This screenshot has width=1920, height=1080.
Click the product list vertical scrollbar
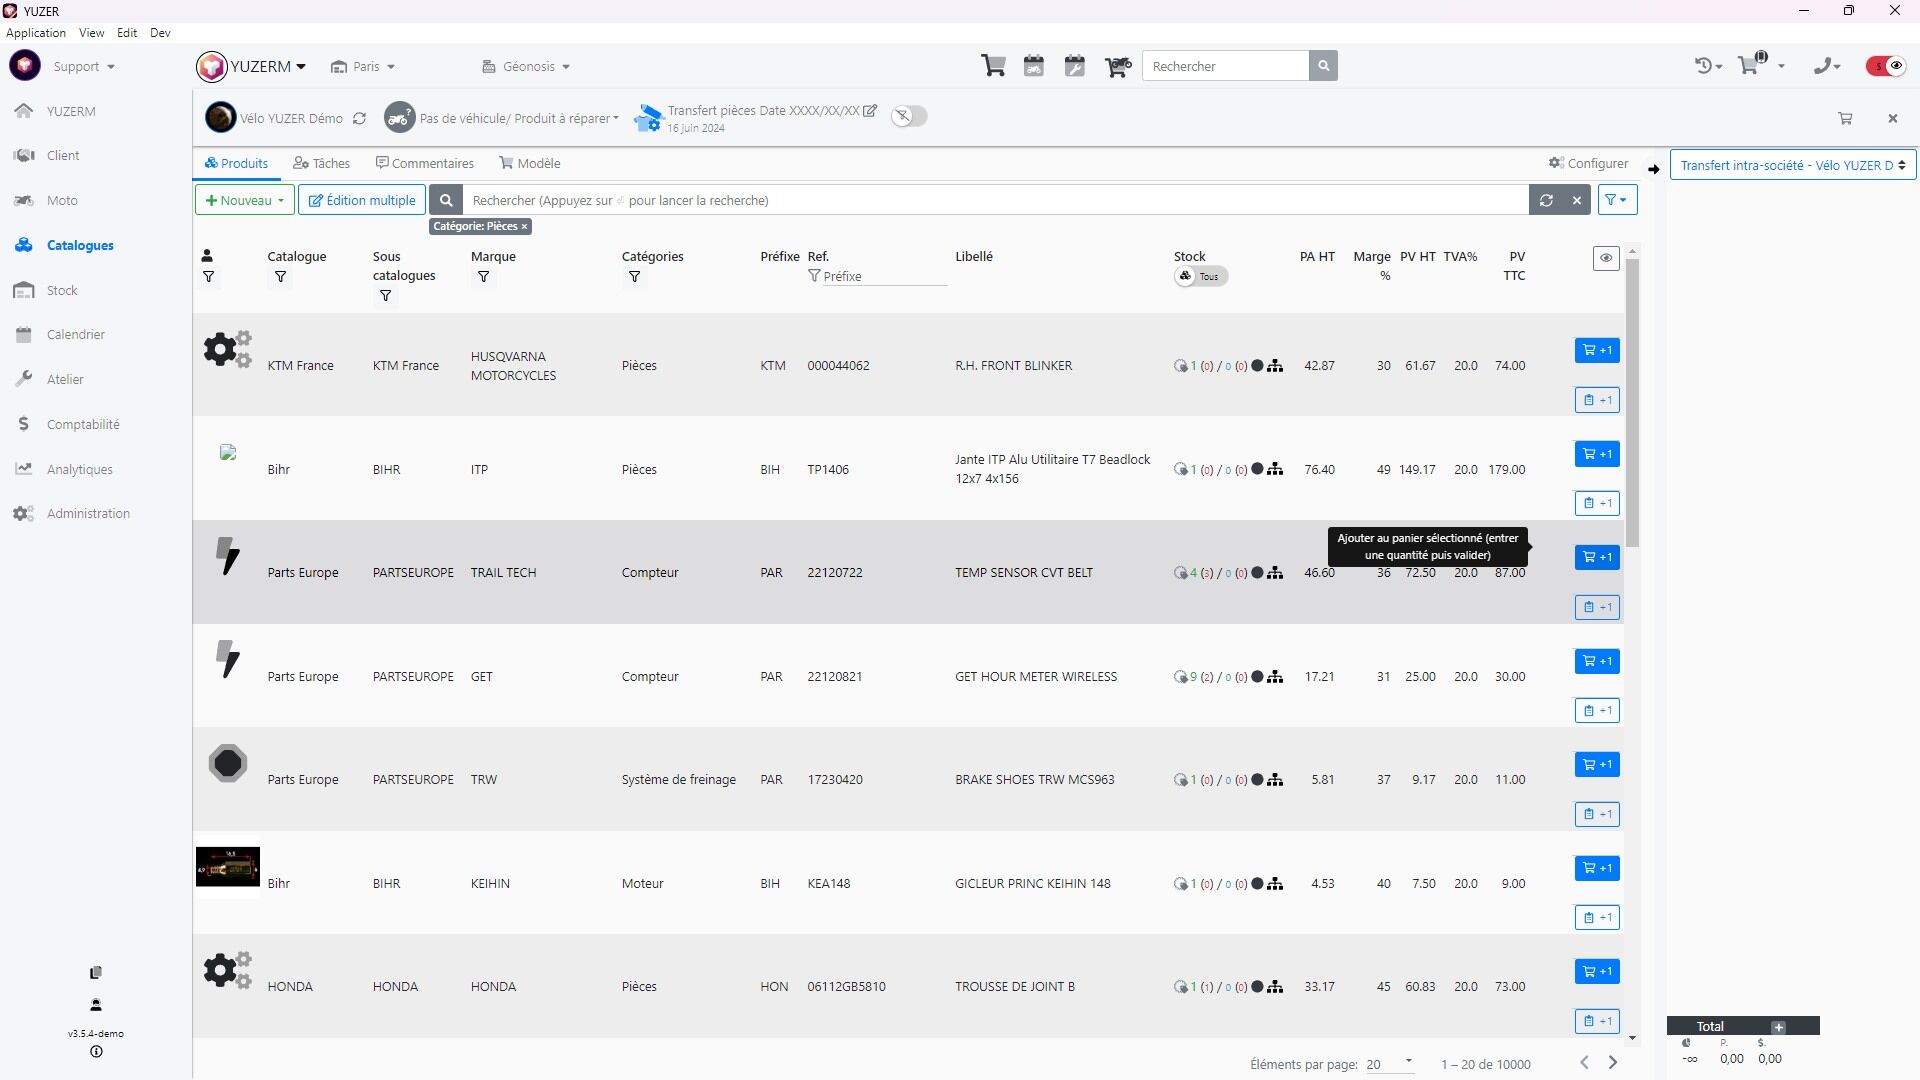point(1632,400)
